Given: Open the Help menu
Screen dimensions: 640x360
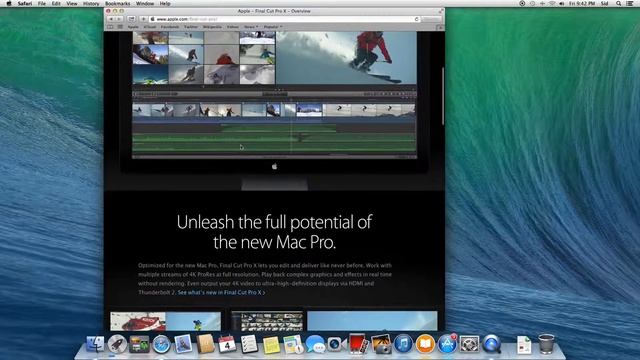Looking at the screenshot, I should click(165, 3).
